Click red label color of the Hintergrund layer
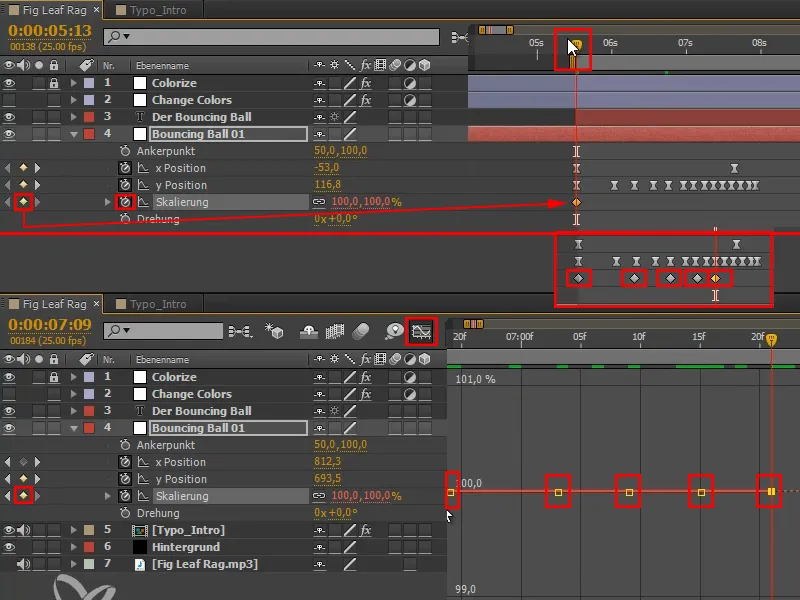 click(89, 547)
